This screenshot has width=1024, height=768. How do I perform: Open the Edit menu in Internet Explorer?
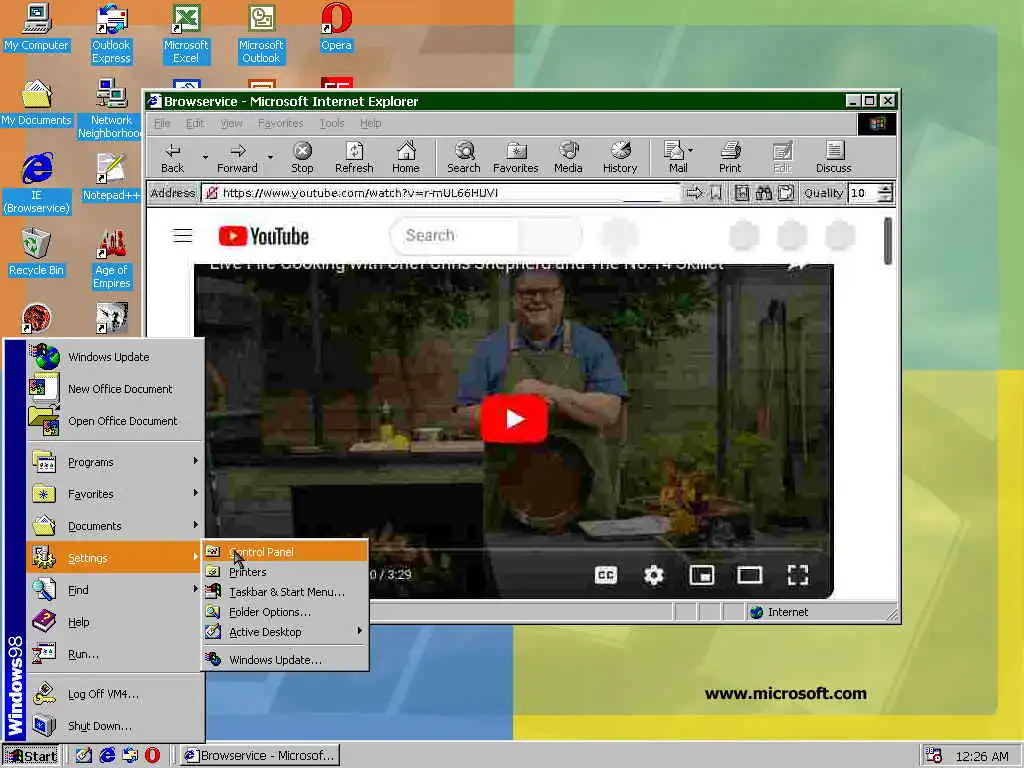195,123
